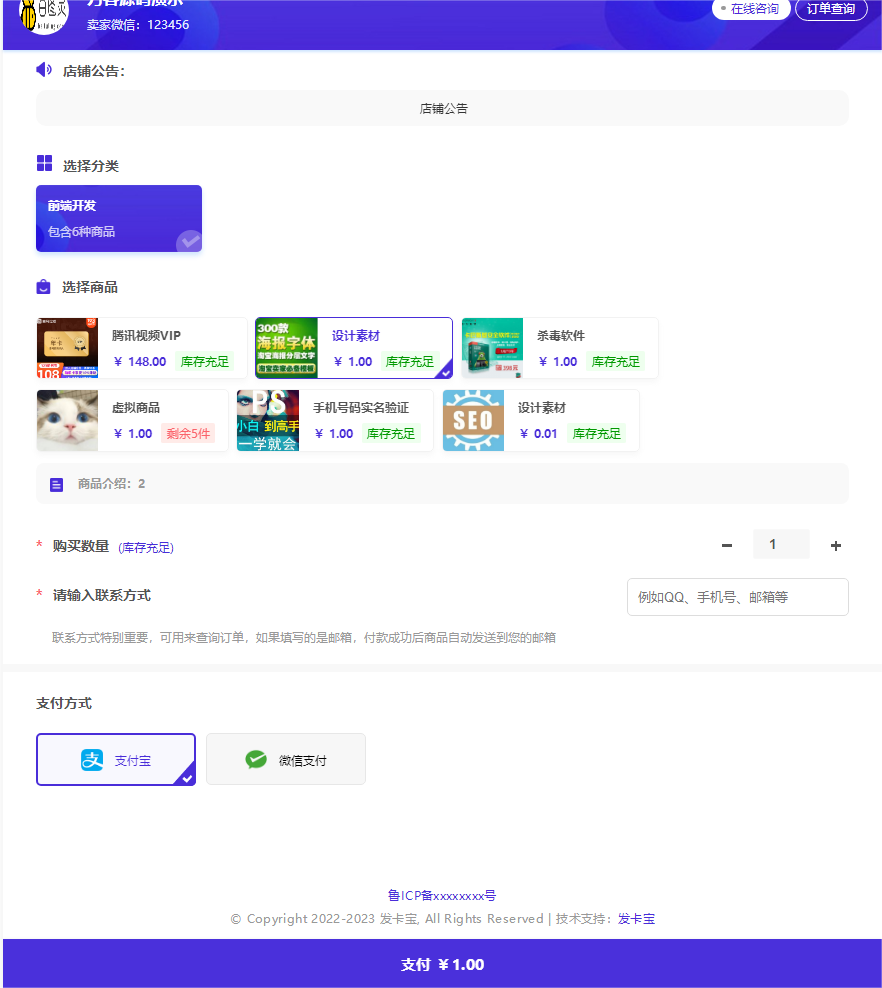Click the speaker announcement icon
The height and width of the screenshot is (988, 882).
(44, 70)
